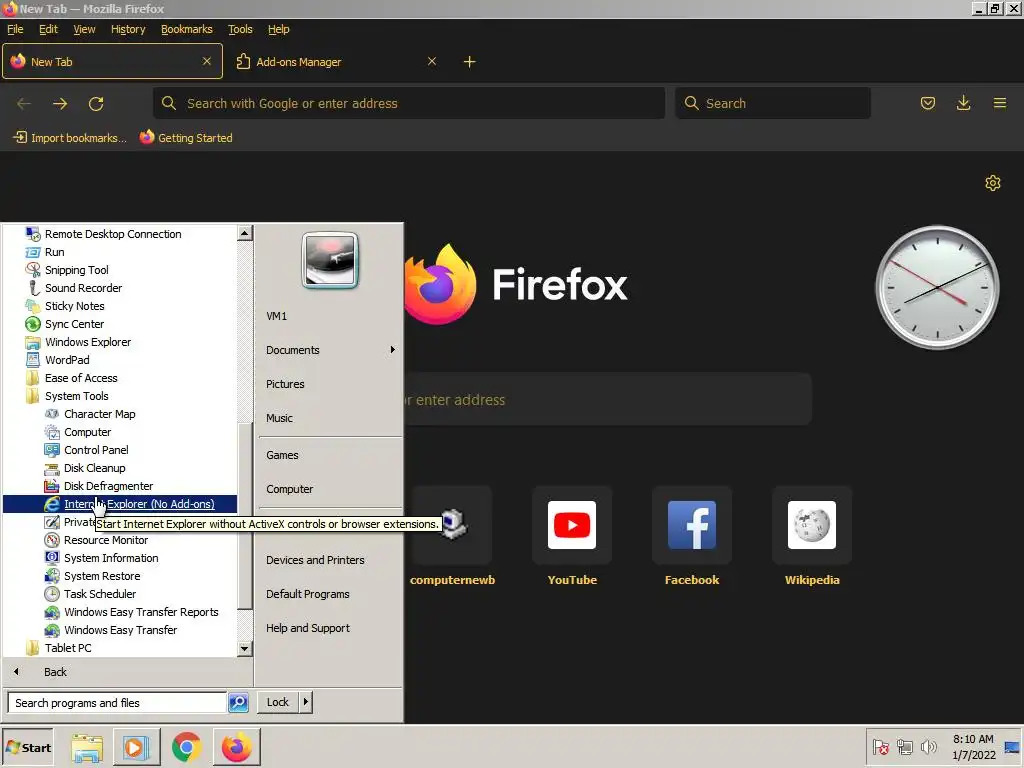
Task: Close the Add-ons Manager tab
Action: coord(432,61)
